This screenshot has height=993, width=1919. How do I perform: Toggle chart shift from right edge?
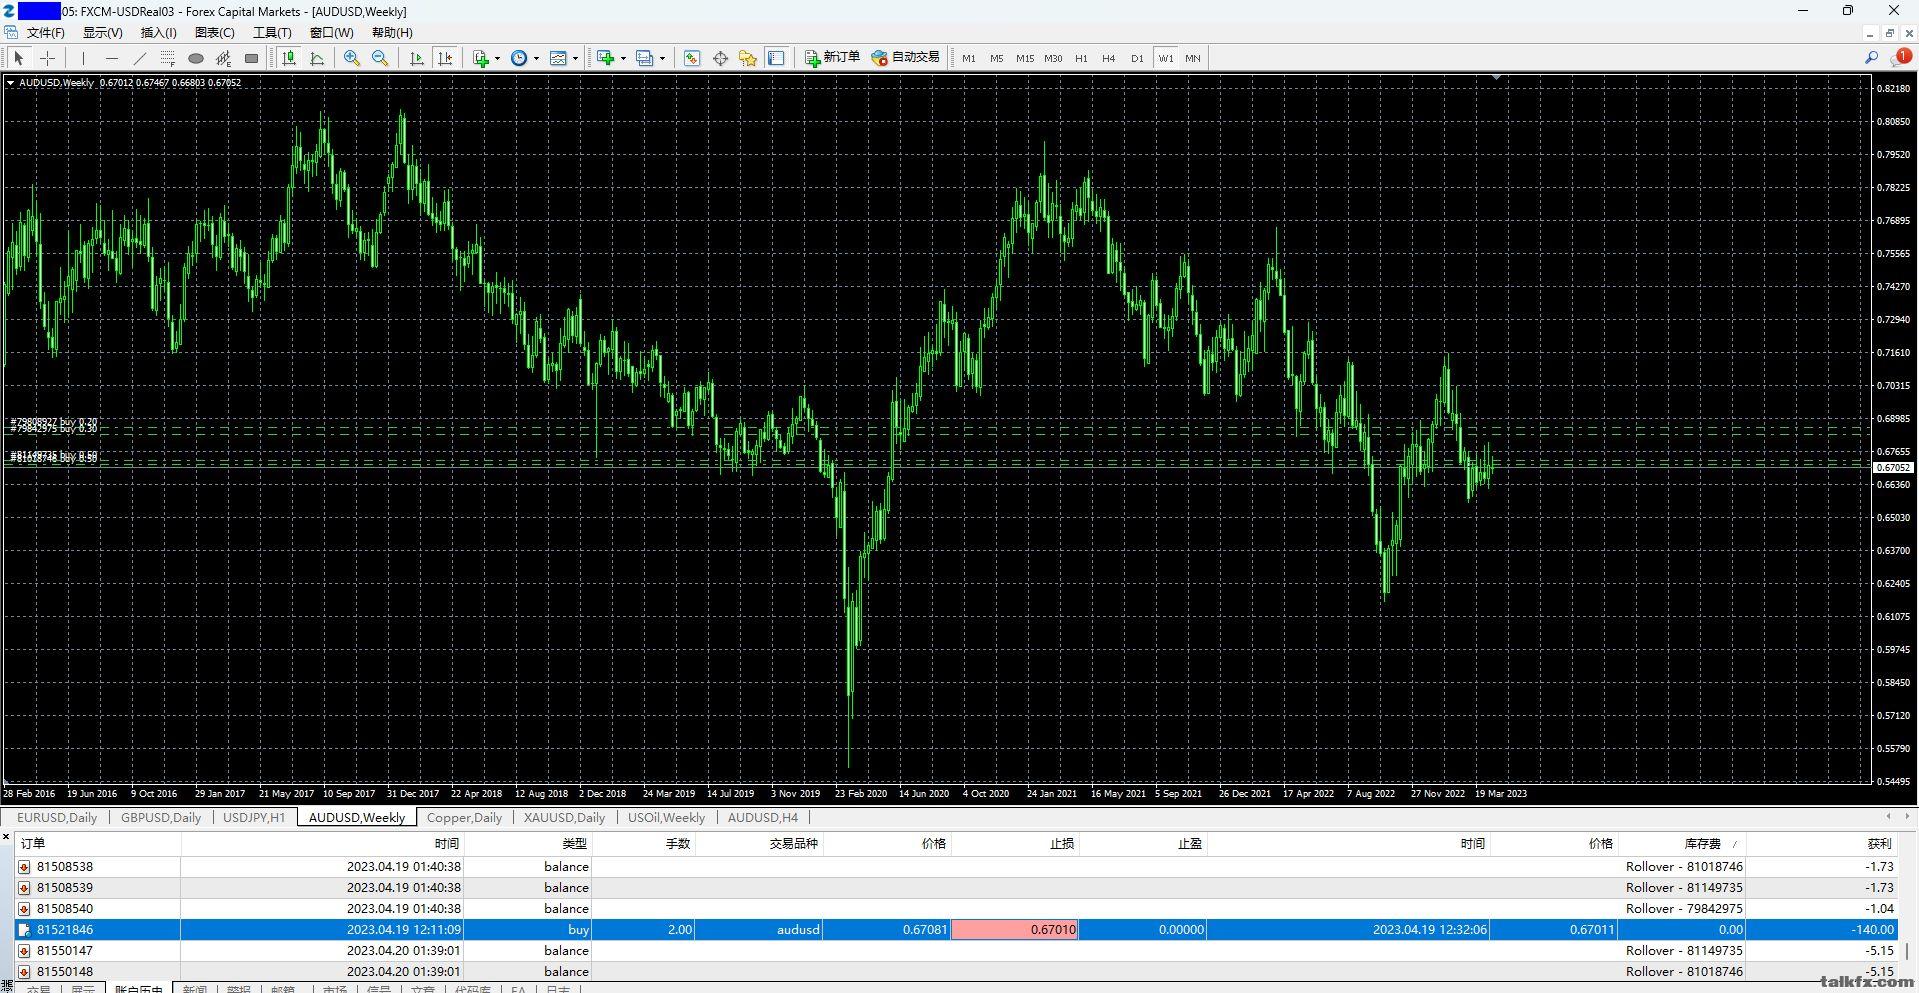[x=445, y=58]
